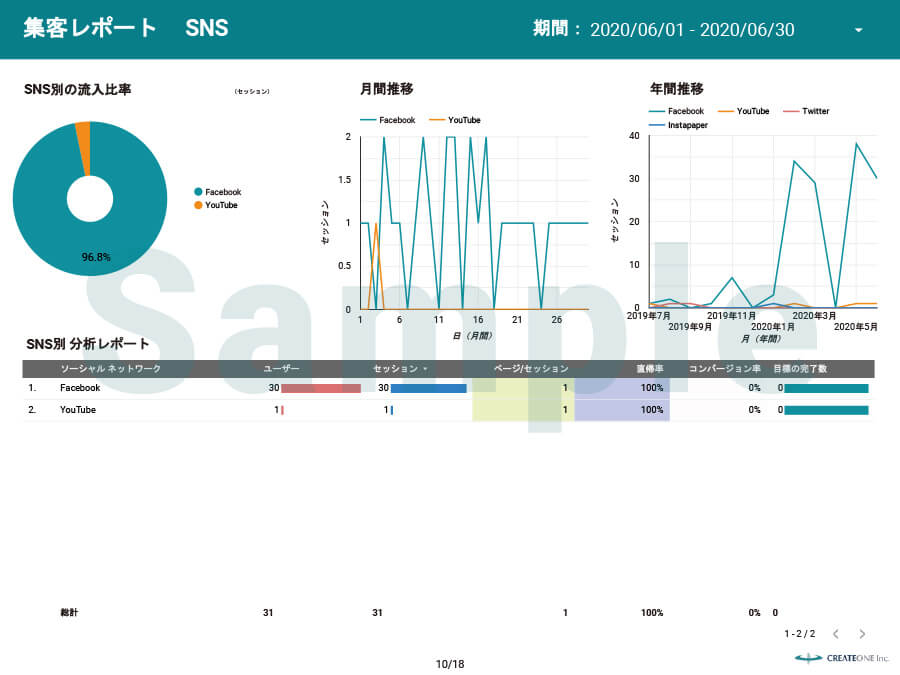Open the date range dropdown arrow
Image resolution: width=900 pixels, height=675 pixels.
click(x=858, y=30)
